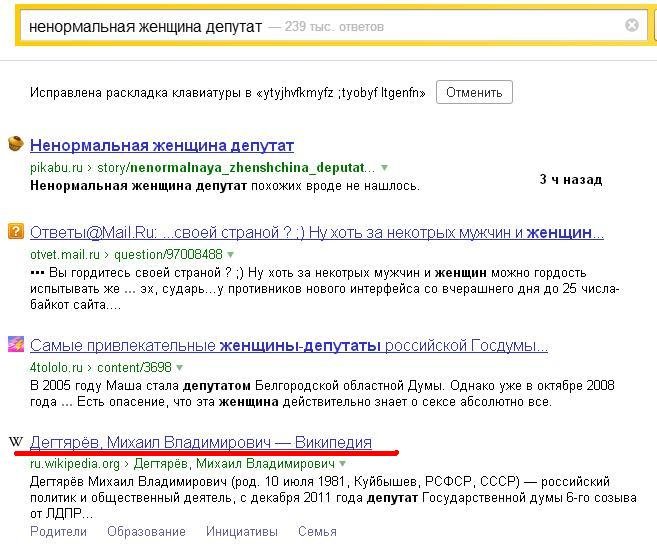657x554 pixels.
Task: Clear the search query with the X icon
Action: [x=631, y=26]
